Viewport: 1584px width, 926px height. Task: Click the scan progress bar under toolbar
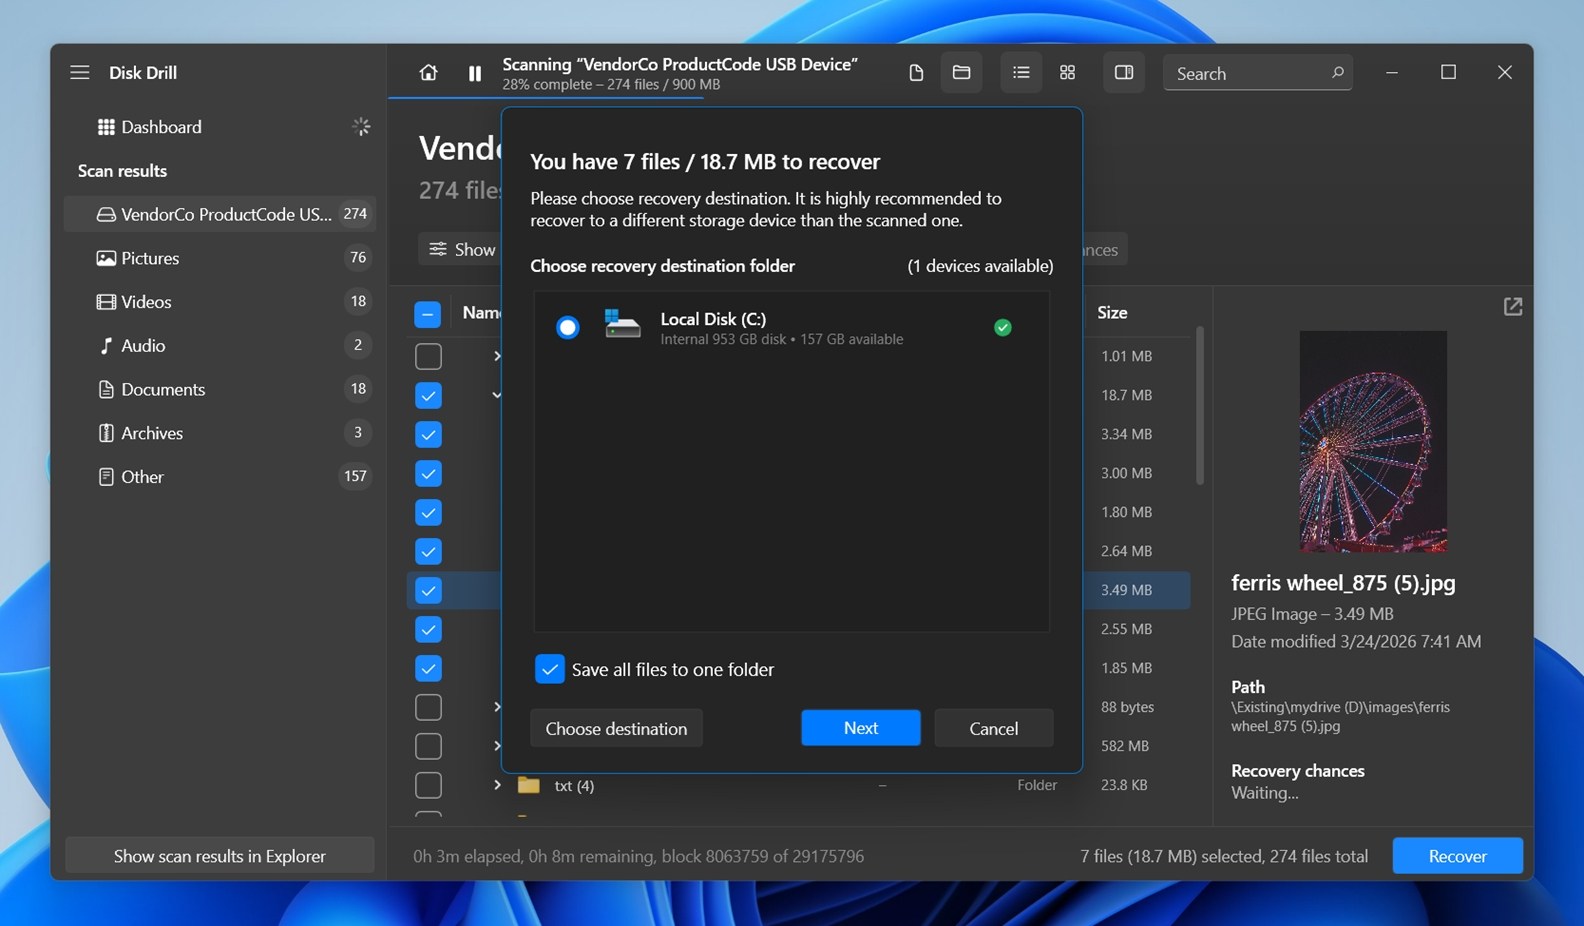point(546,97)
